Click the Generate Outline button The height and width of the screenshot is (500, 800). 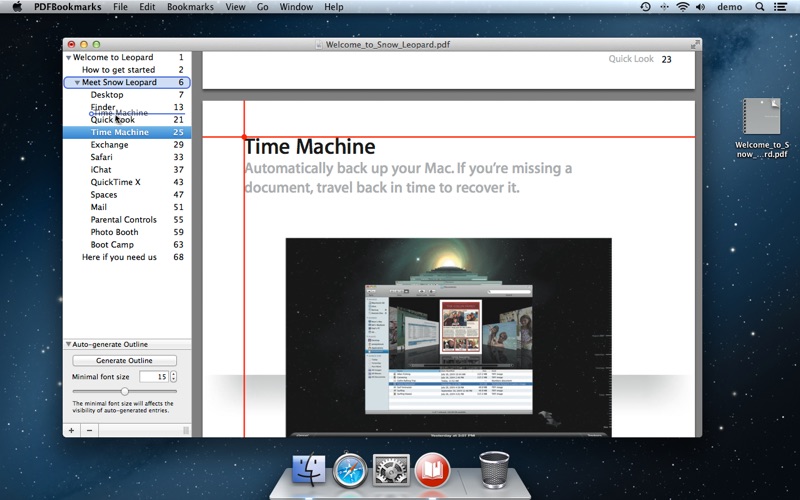click(124, 360)
